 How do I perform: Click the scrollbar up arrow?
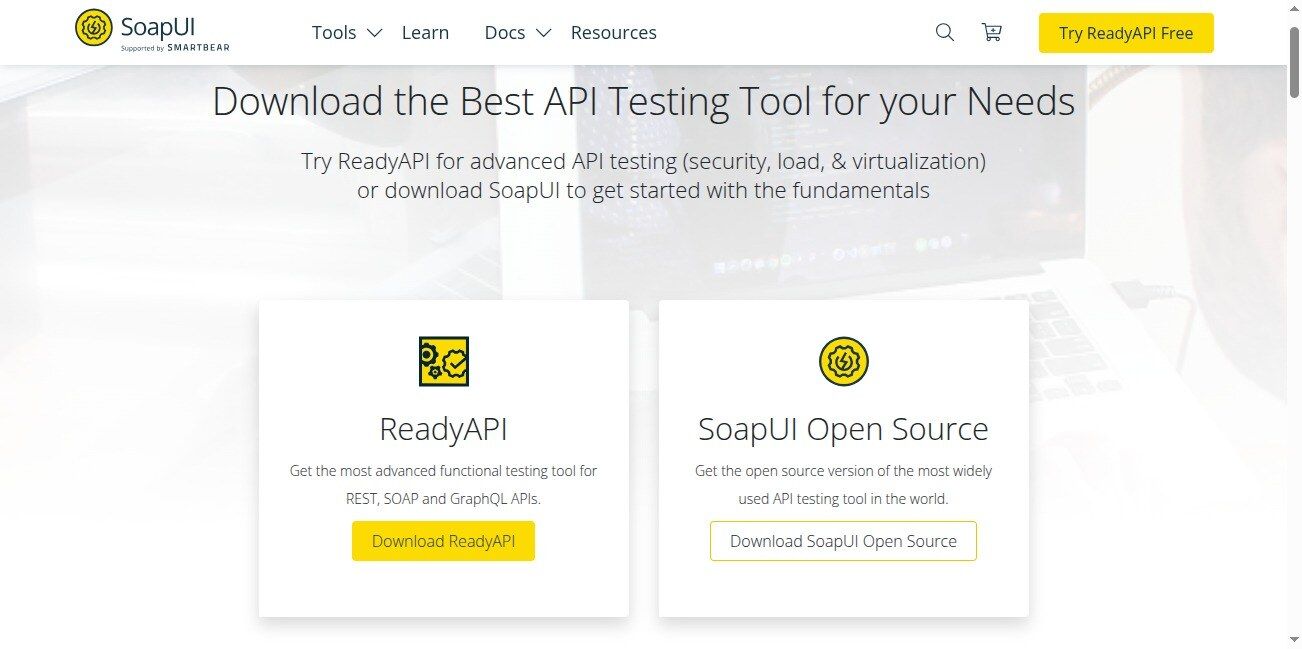[1294, 7]
